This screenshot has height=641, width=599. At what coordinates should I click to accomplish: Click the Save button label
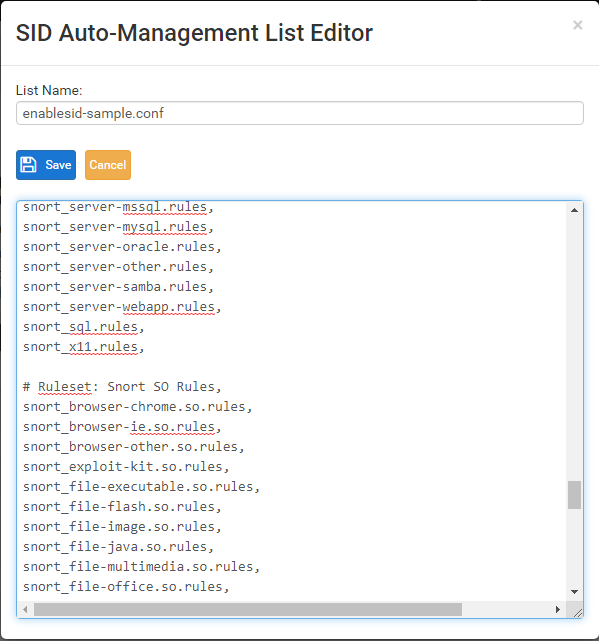click(x=58, y=165)
